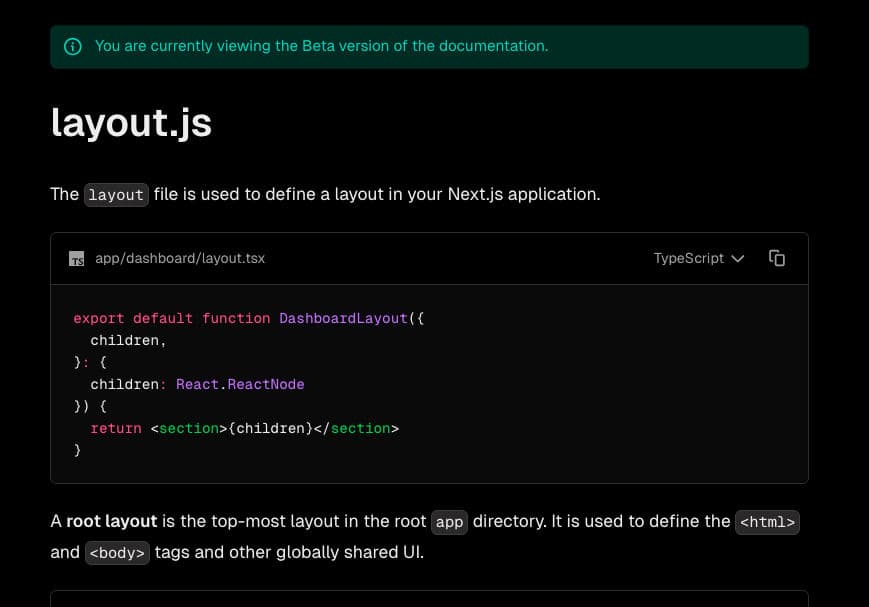Click the second code block at the bottom
This screenshot has height=607, width=869.
pos(429,600)
